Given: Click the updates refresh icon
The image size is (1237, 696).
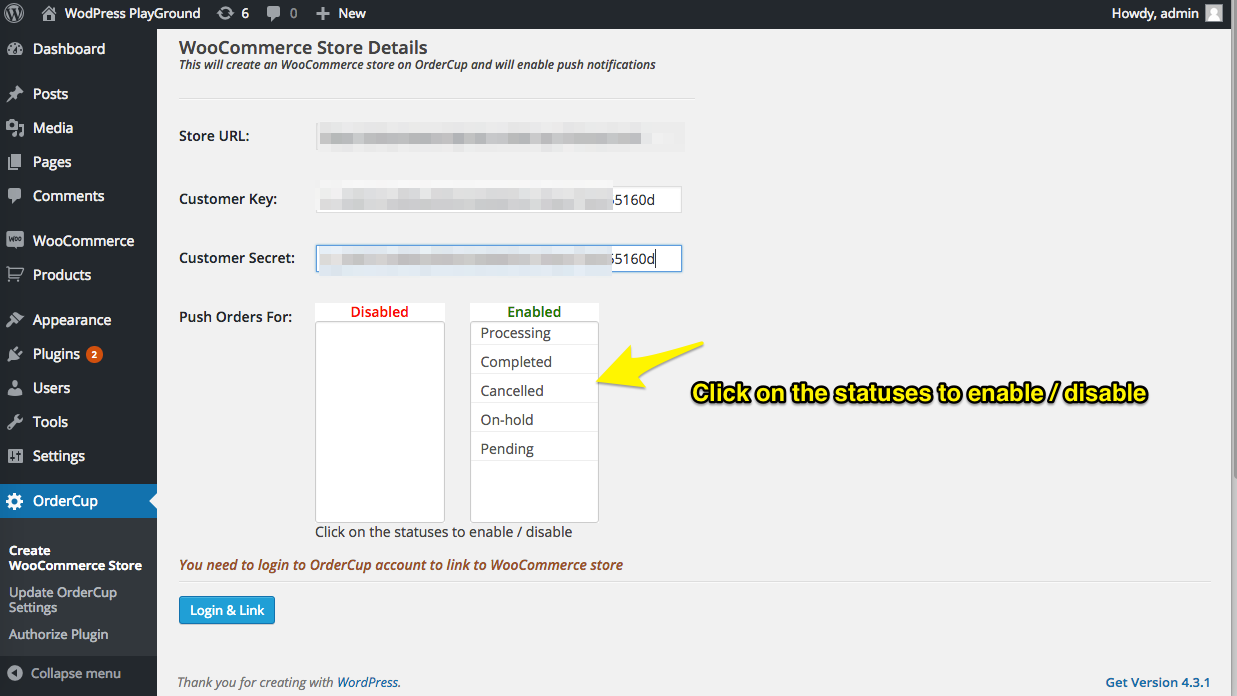Looking at the screenshot, I should tap(226, 13).
